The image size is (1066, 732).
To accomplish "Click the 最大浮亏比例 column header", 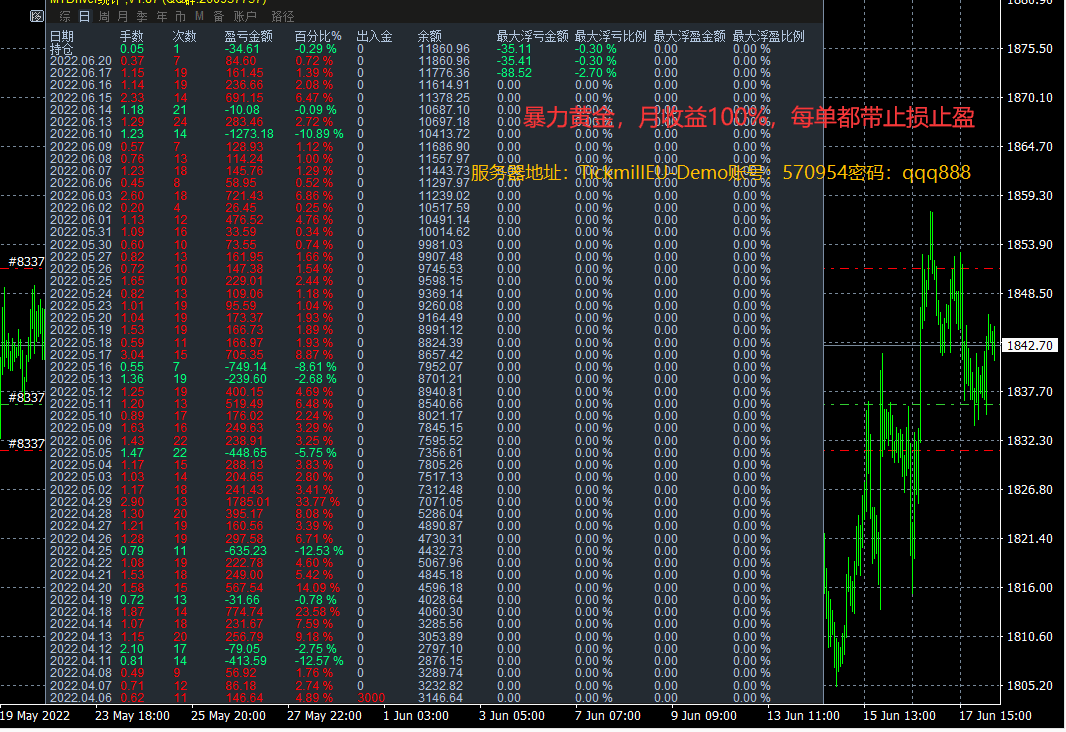I will 611,36.
